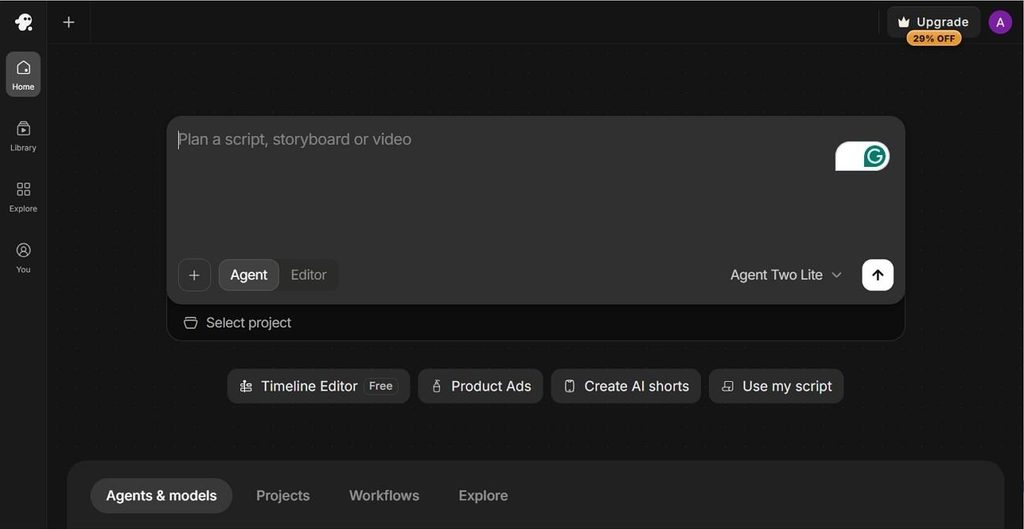
Task: Click the Grammarly icon in the prompt box
Action: (x=874, y=156)
